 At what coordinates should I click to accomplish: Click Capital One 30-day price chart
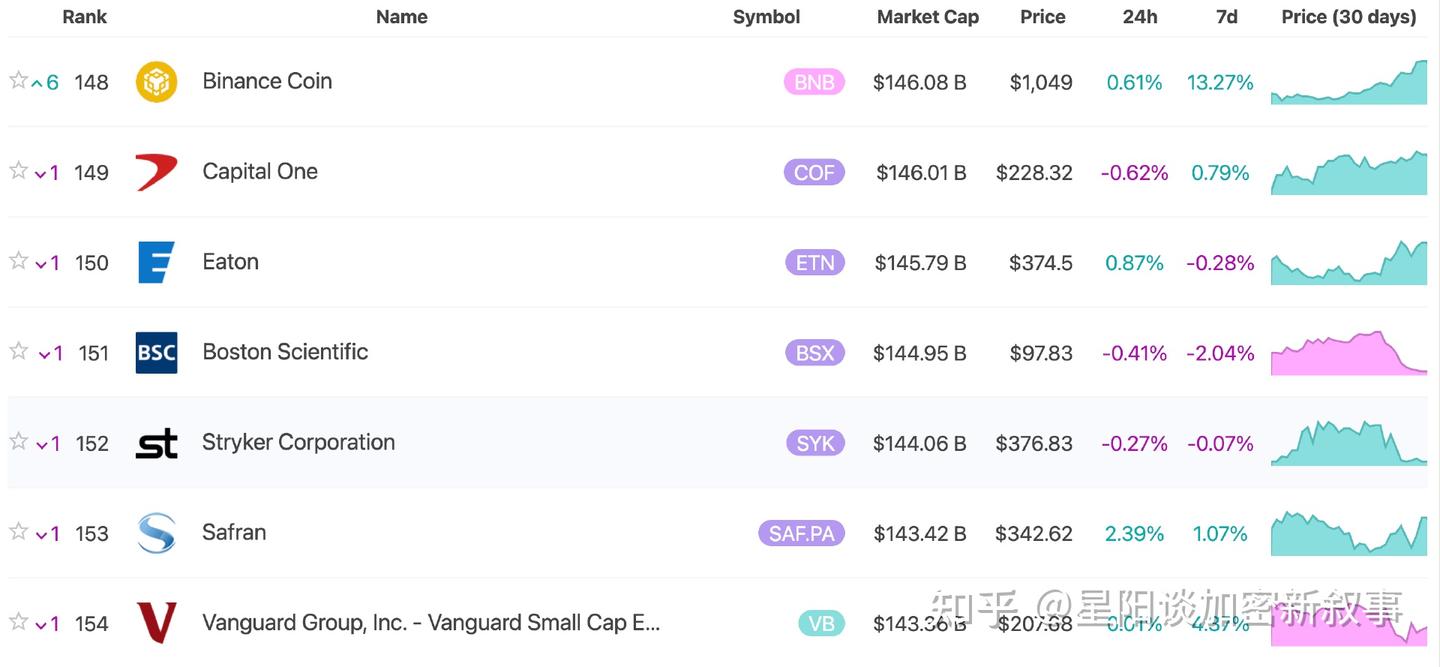pyautogui.click(x=1349, y=173)
